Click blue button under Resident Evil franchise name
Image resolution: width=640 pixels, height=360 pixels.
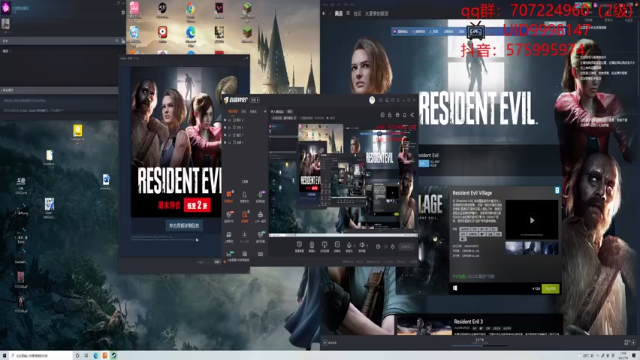click(x=424, y=163)
